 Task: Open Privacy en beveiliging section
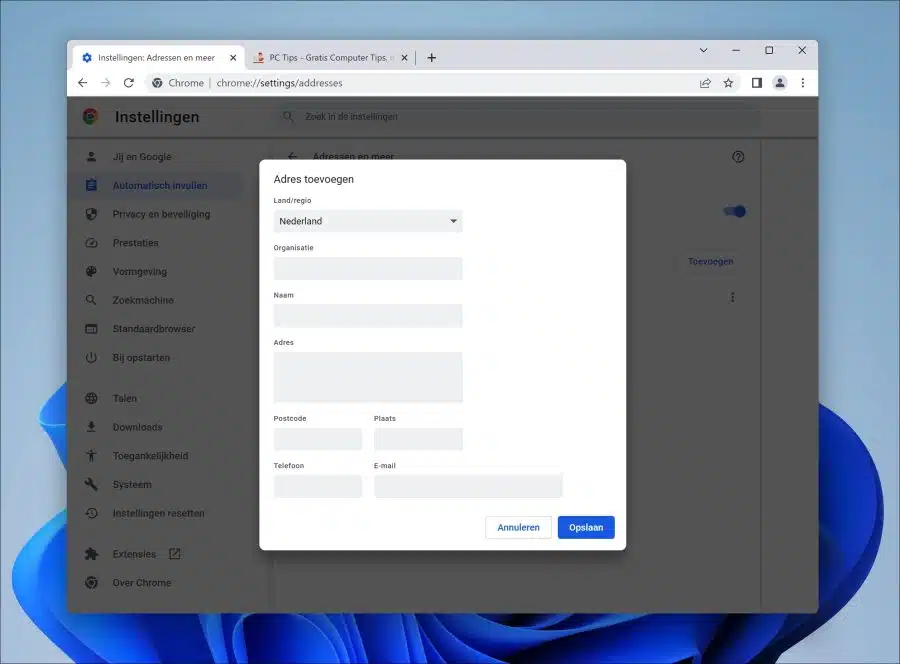[x=161, y=214]
